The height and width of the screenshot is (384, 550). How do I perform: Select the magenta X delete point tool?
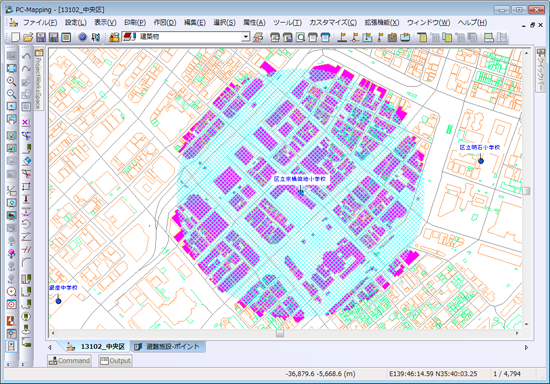(x=26, y=122)
